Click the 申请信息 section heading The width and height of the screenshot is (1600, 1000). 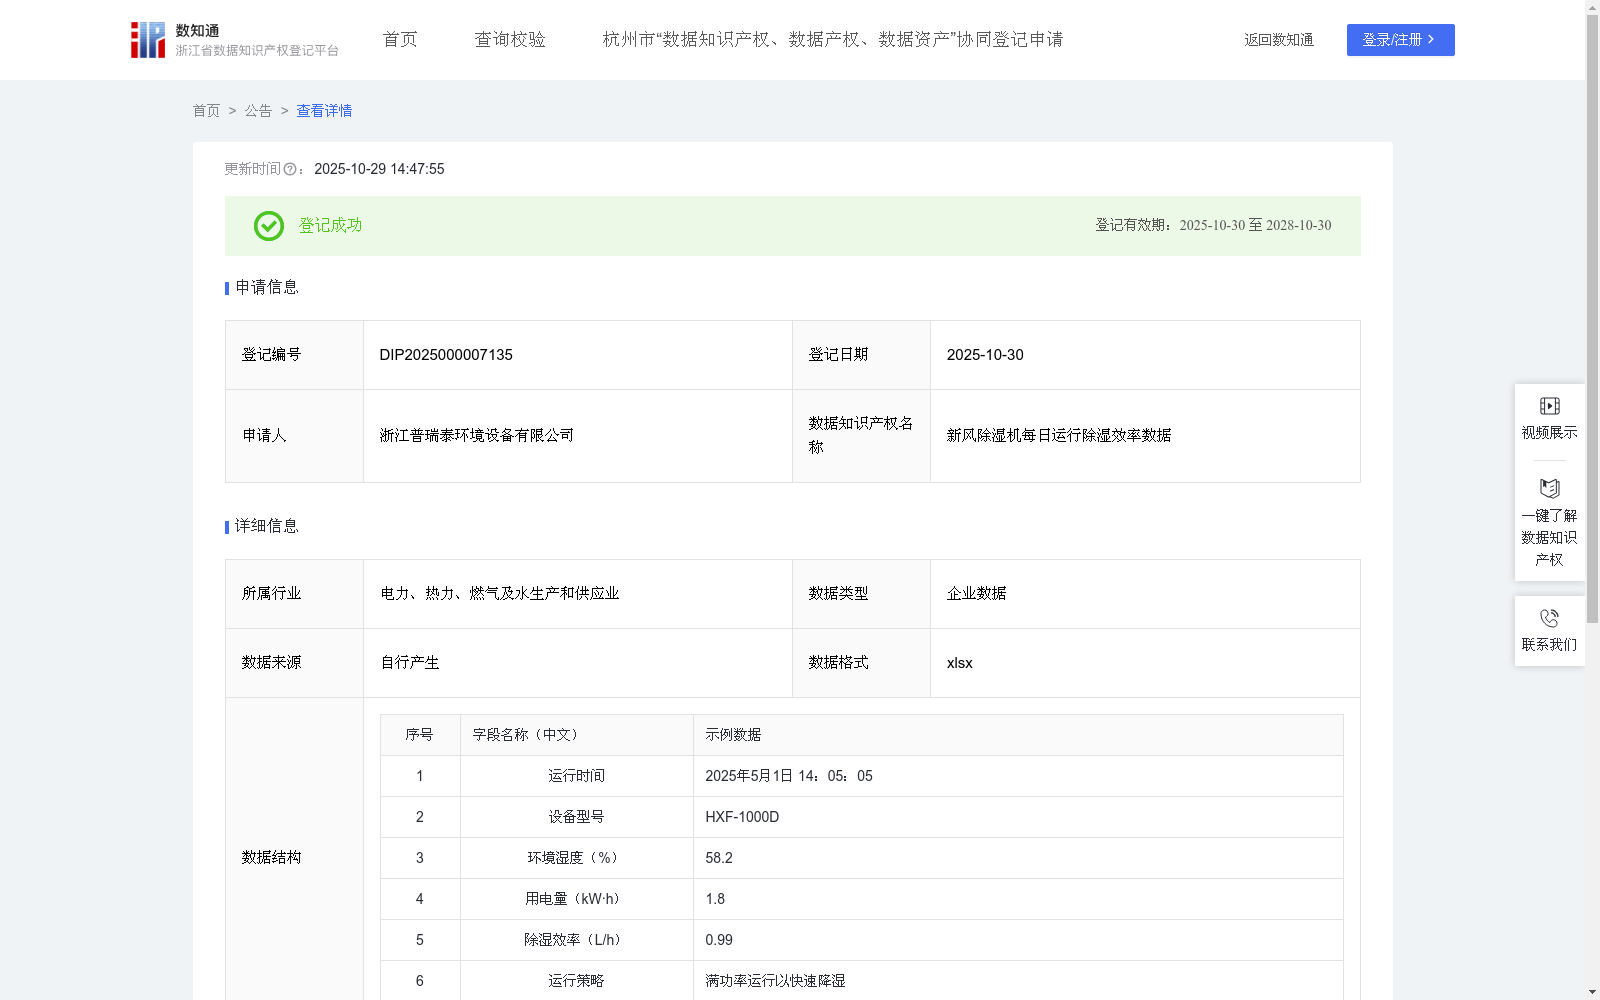pos(267,288)
